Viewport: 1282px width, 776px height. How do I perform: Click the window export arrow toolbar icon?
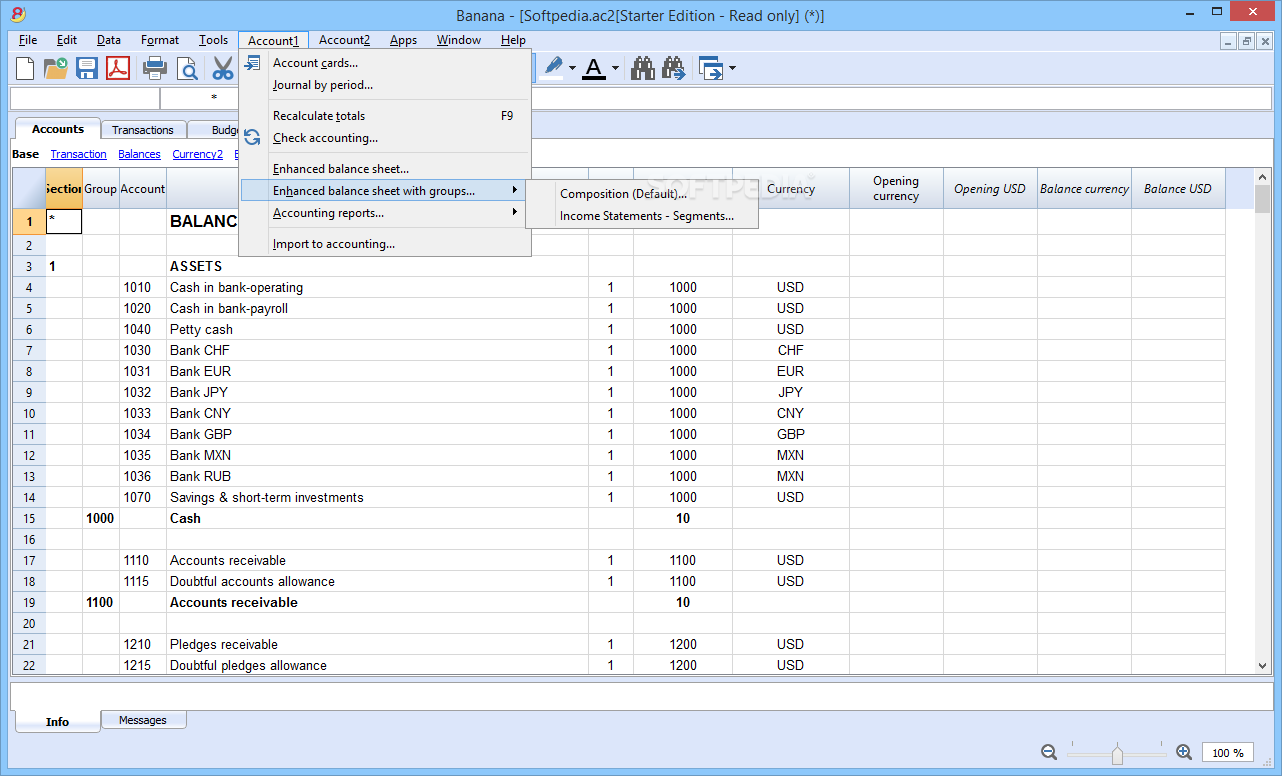point(711,68)
